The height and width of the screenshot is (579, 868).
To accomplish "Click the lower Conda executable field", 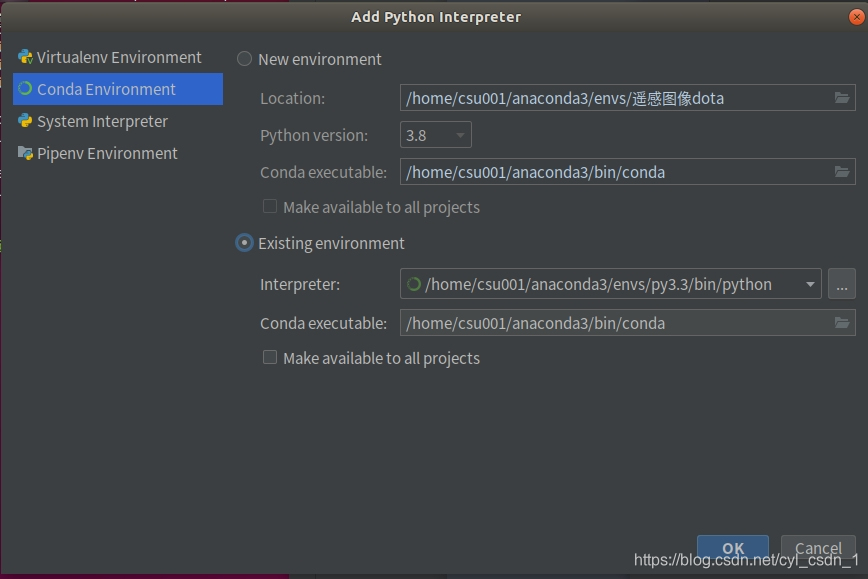I will (x=628, y=323).
